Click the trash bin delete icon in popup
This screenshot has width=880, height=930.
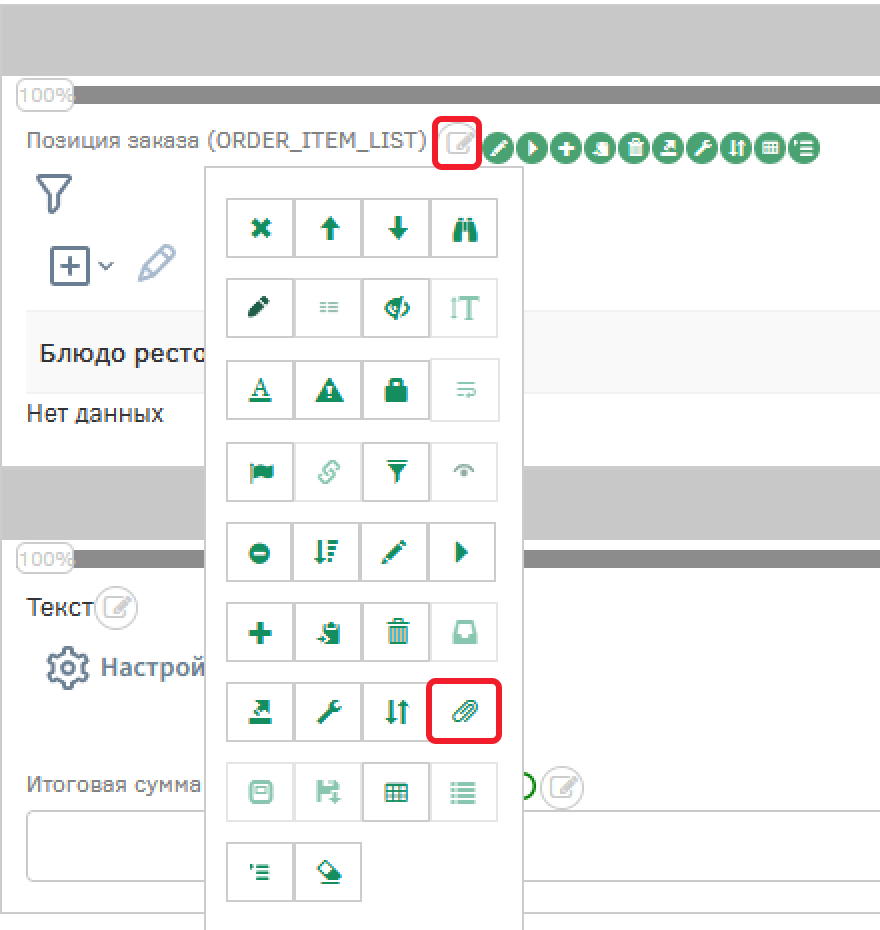(397, 632)
